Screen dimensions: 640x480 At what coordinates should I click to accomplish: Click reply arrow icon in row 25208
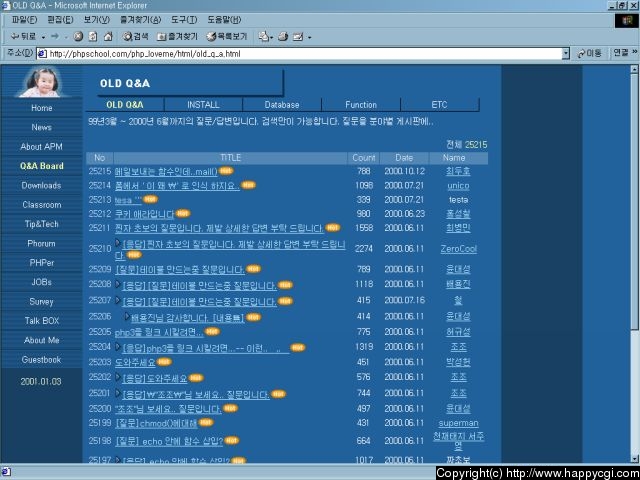(118, 284)
